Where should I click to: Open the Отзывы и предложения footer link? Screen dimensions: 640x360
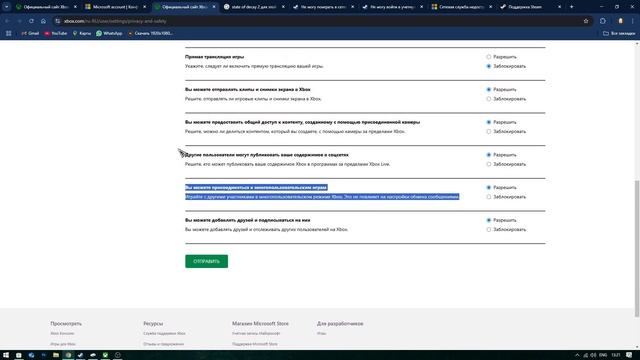point(163,344)
